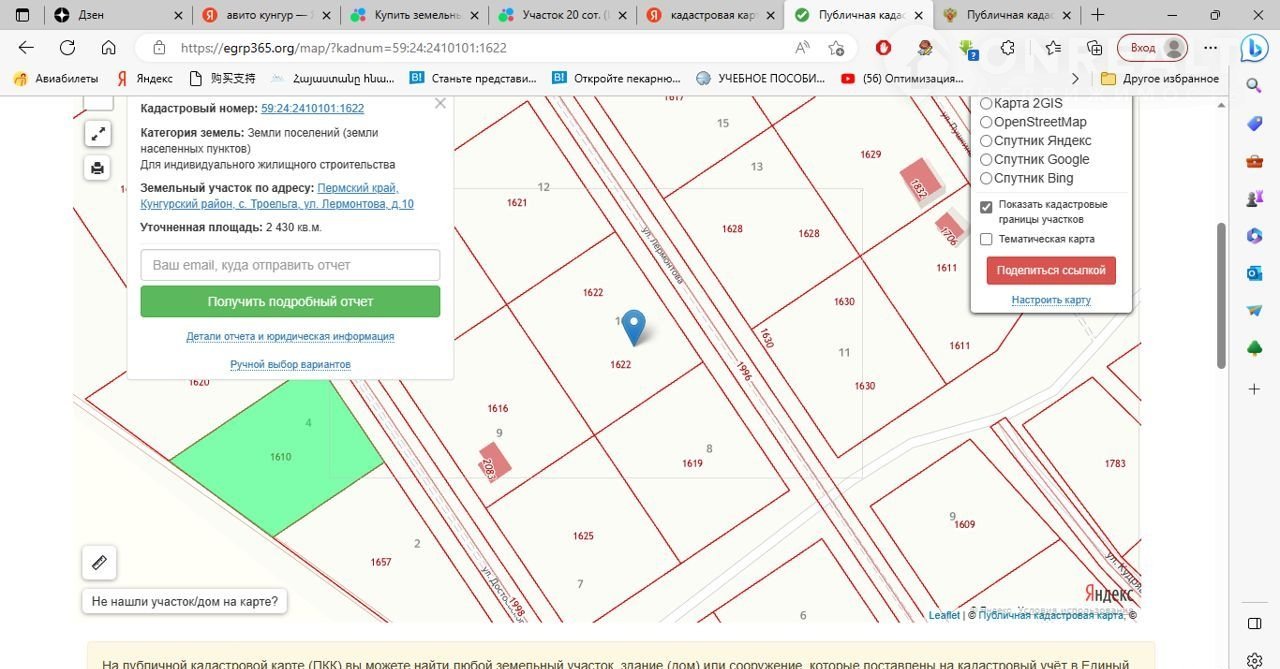
Task: Enable the Тематическая карта checkbox
Action: click(986, 240)
